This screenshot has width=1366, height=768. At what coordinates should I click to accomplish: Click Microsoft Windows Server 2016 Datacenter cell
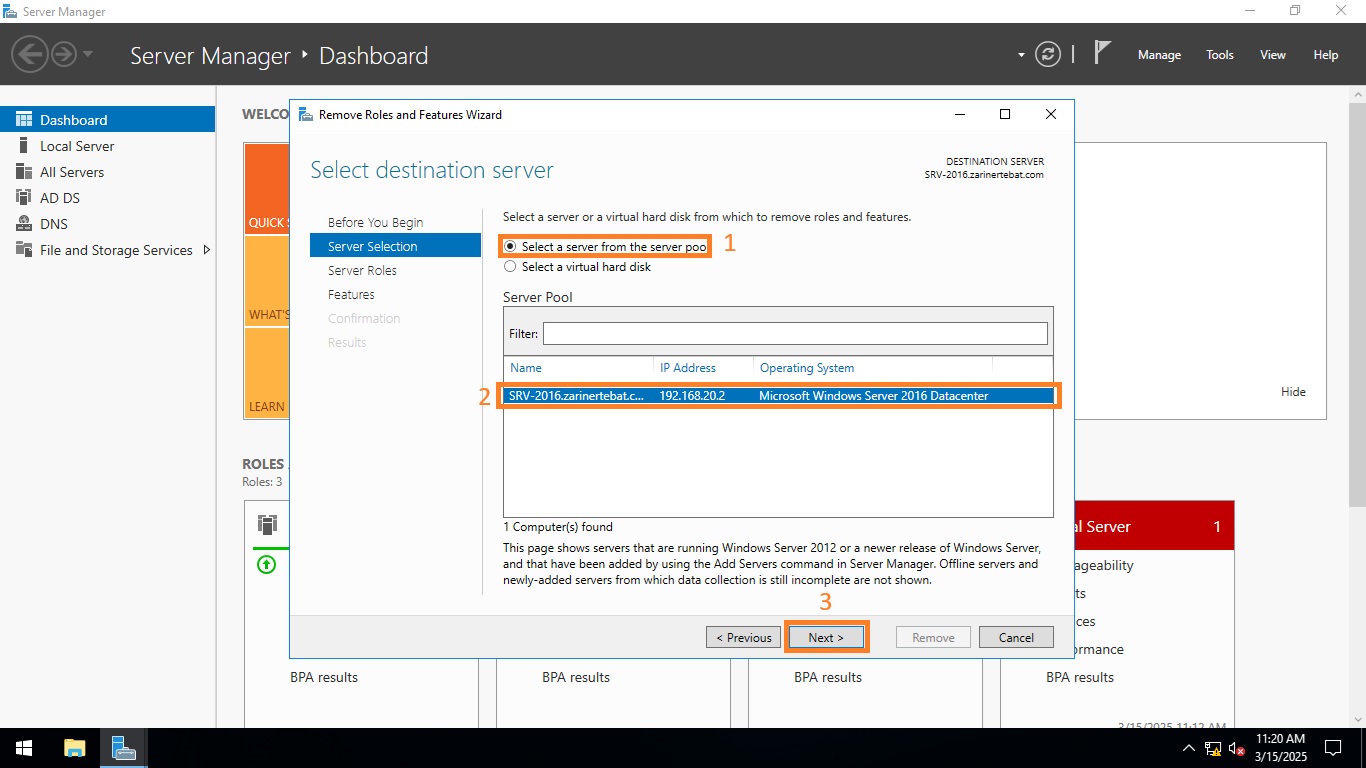[x=874, y=396]
